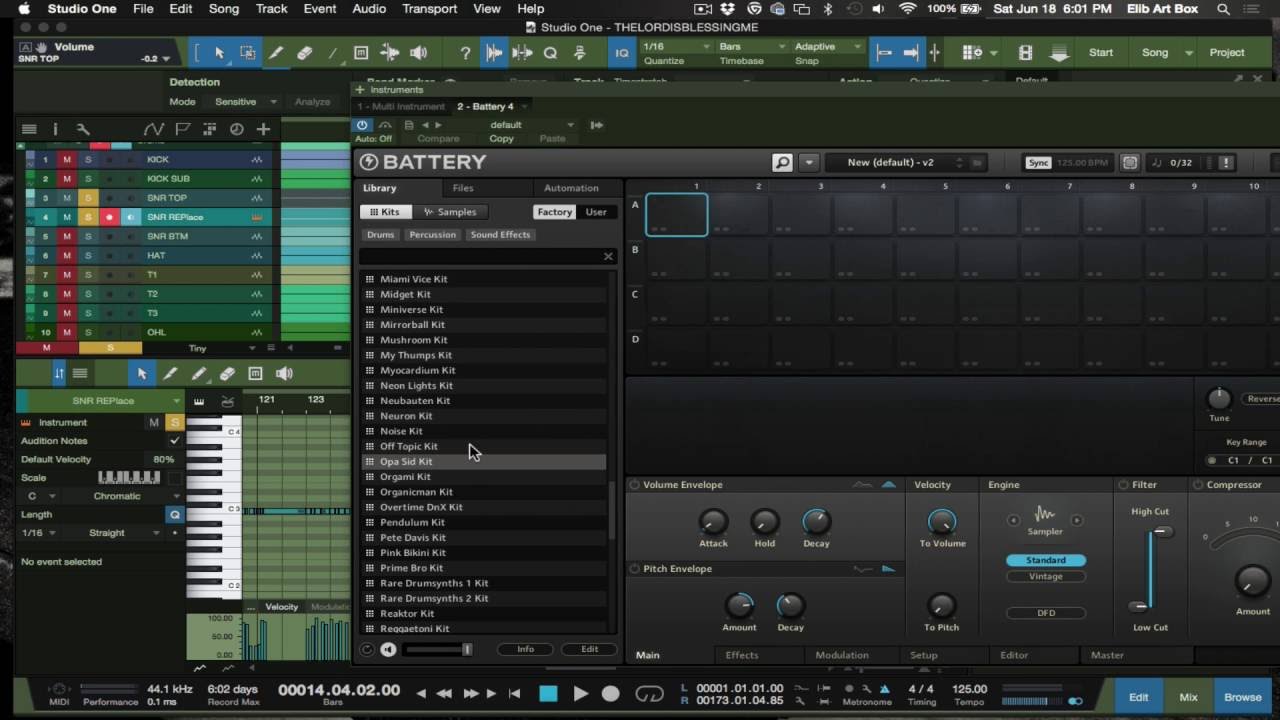Select the User library button

(x=596, y=212)
